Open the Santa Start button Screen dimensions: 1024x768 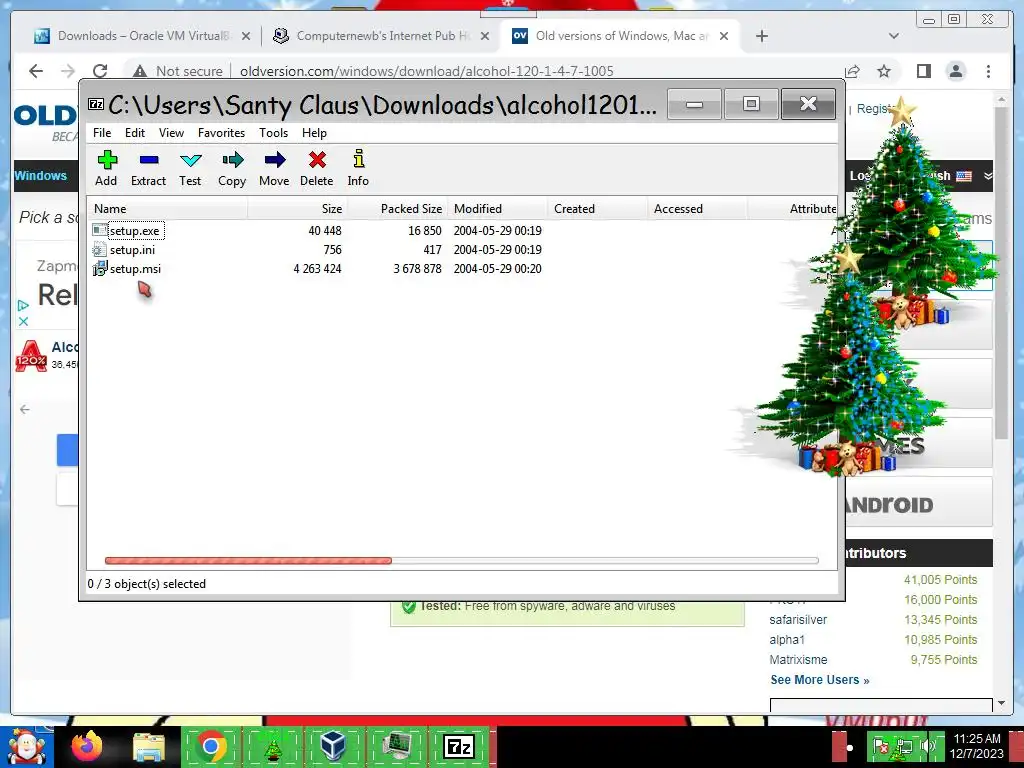[x=26, y=746]
